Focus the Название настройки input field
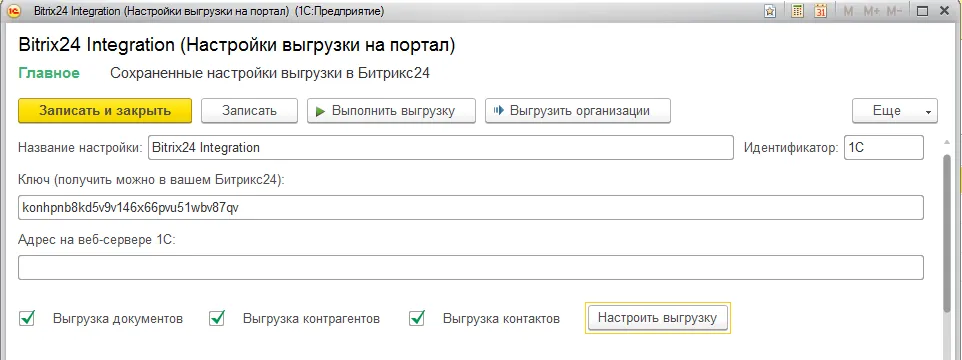This screenshot has height=360, width=962. coord(441,148)
